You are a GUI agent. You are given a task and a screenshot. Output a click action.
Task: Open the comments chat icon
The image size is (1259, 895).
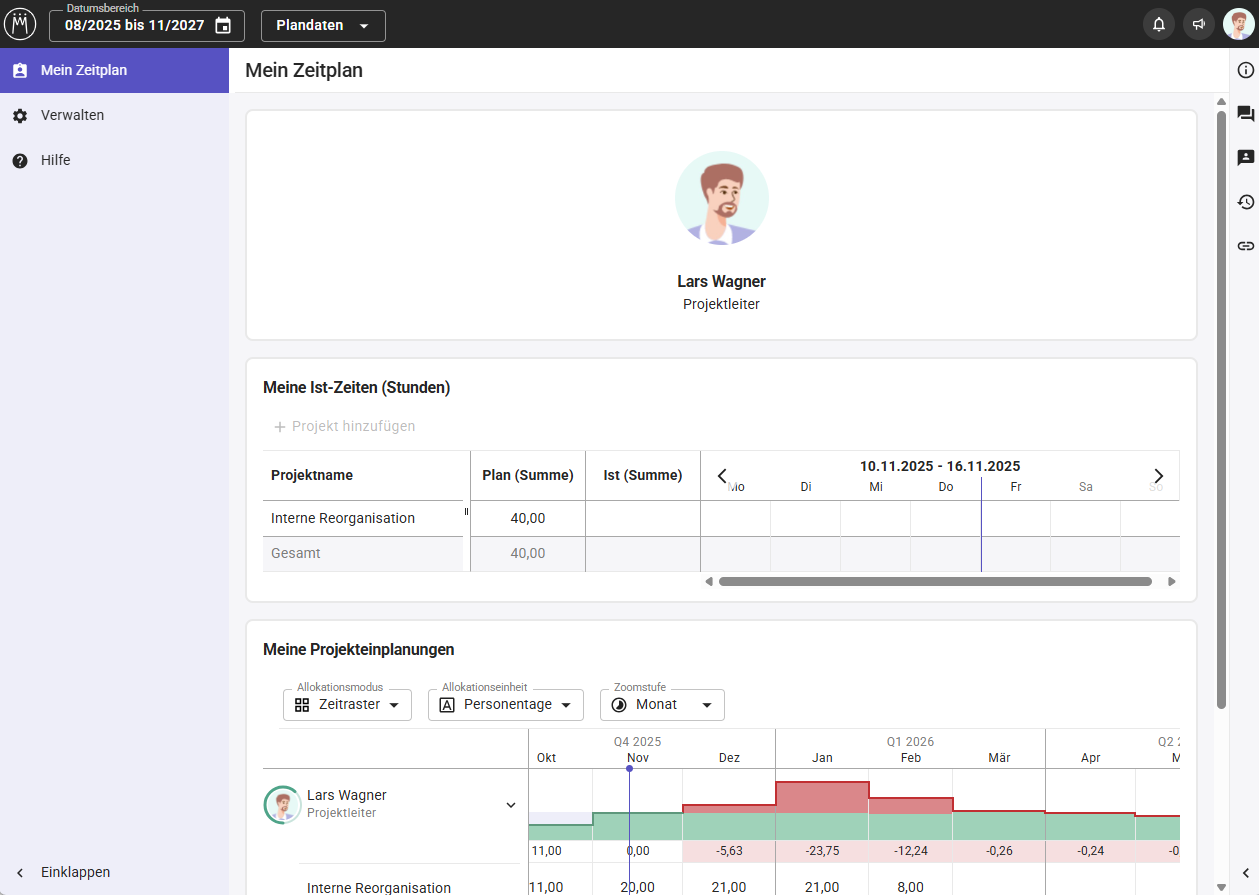[x=1245, y=114]
